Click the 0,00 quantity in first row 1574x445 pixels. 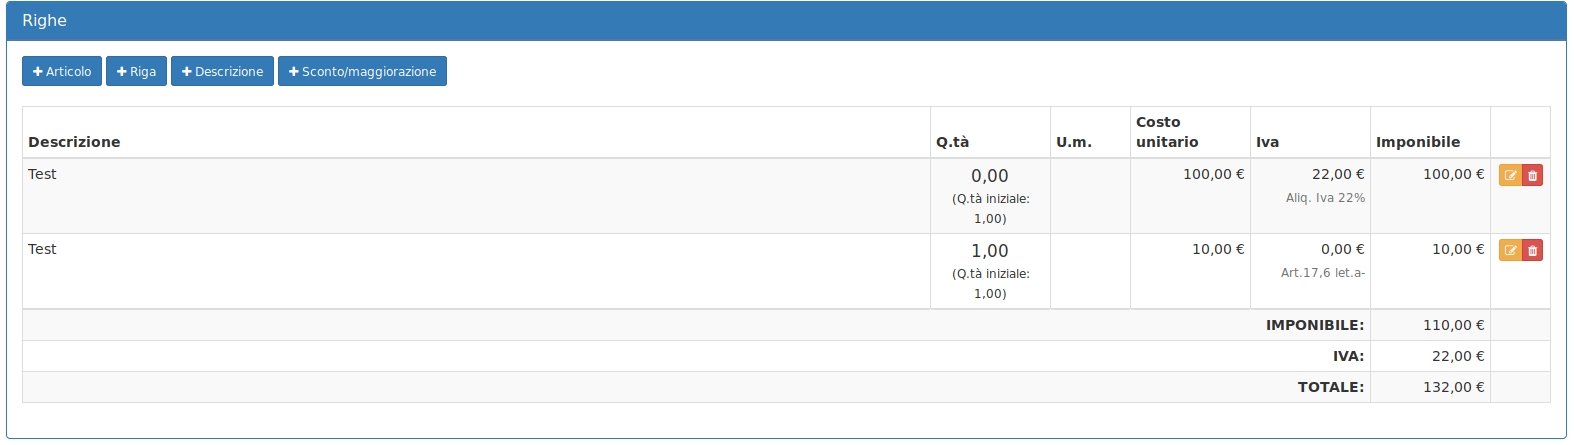989,176
